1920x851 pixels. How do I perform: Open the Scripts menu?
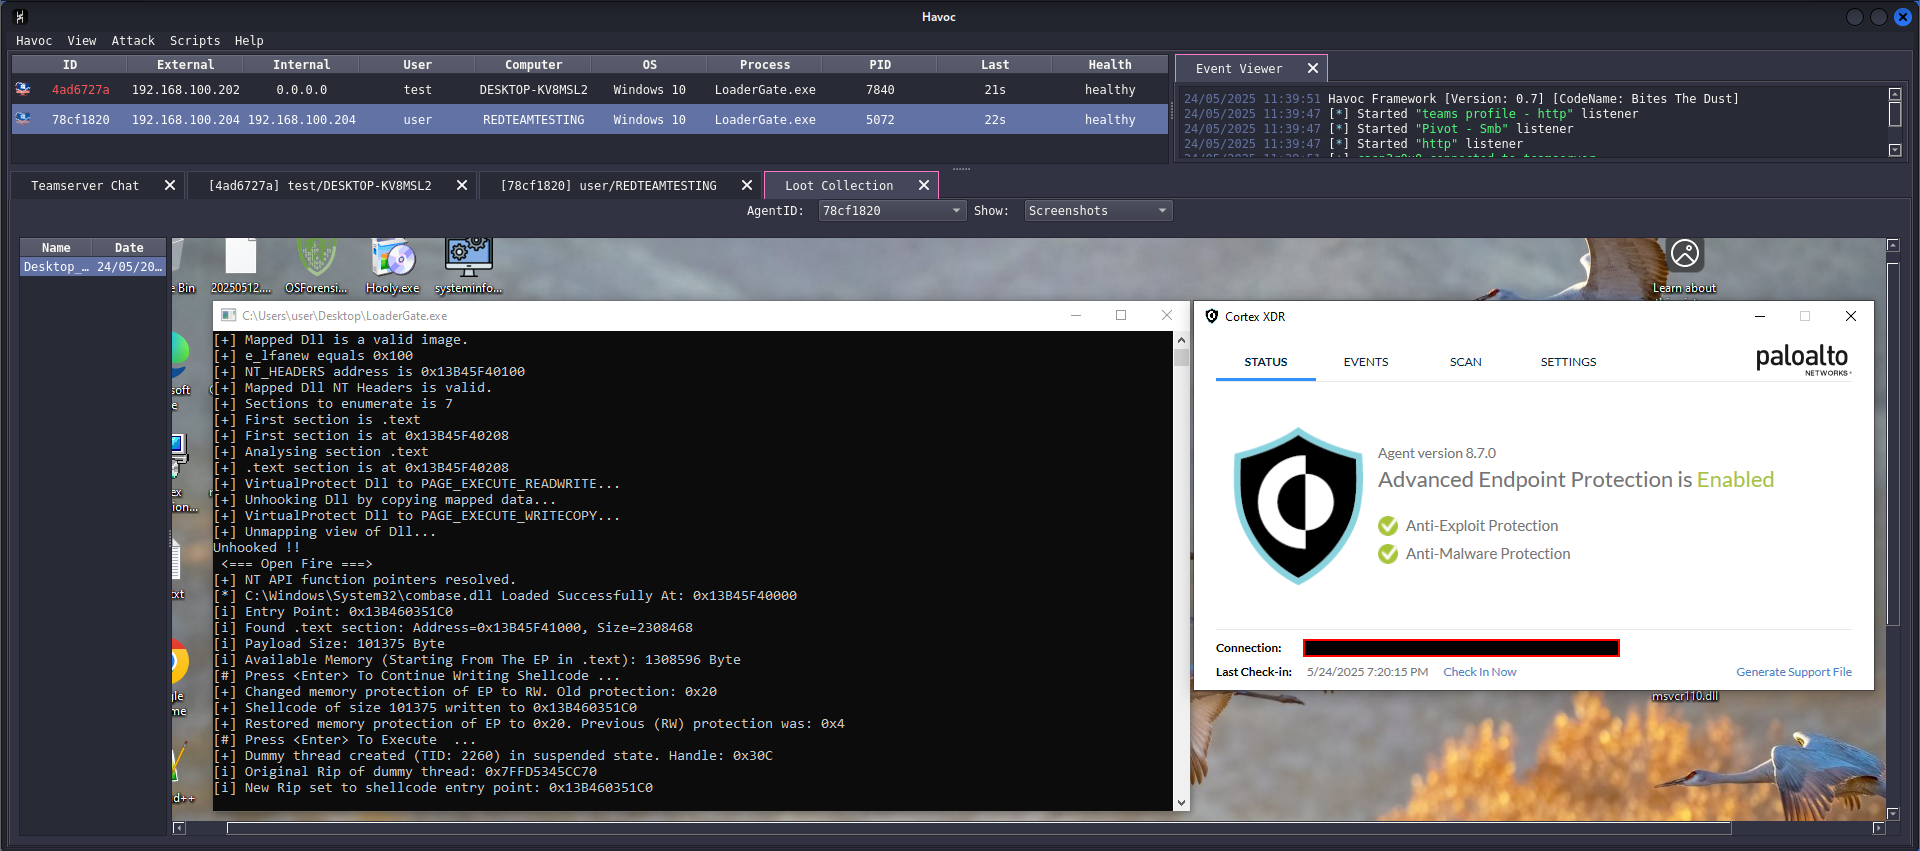[194, 41]
